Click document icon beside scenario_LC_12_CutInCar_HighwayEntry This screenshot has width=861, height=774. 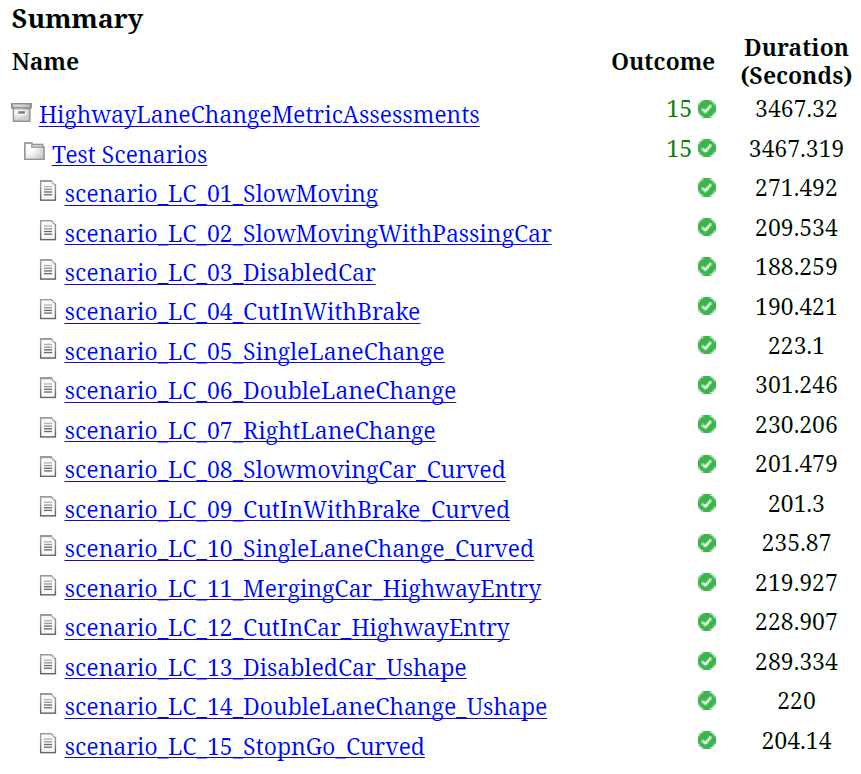point(48,625)
